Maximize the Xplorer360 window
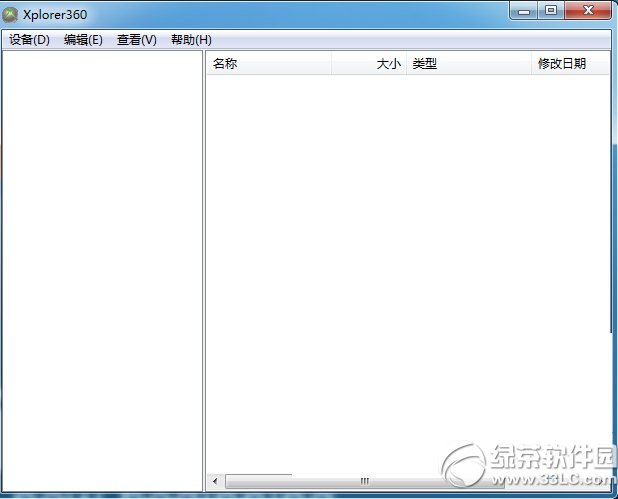Image resolution: width=618 pixels, height=499 pixels. coord(551,11)
